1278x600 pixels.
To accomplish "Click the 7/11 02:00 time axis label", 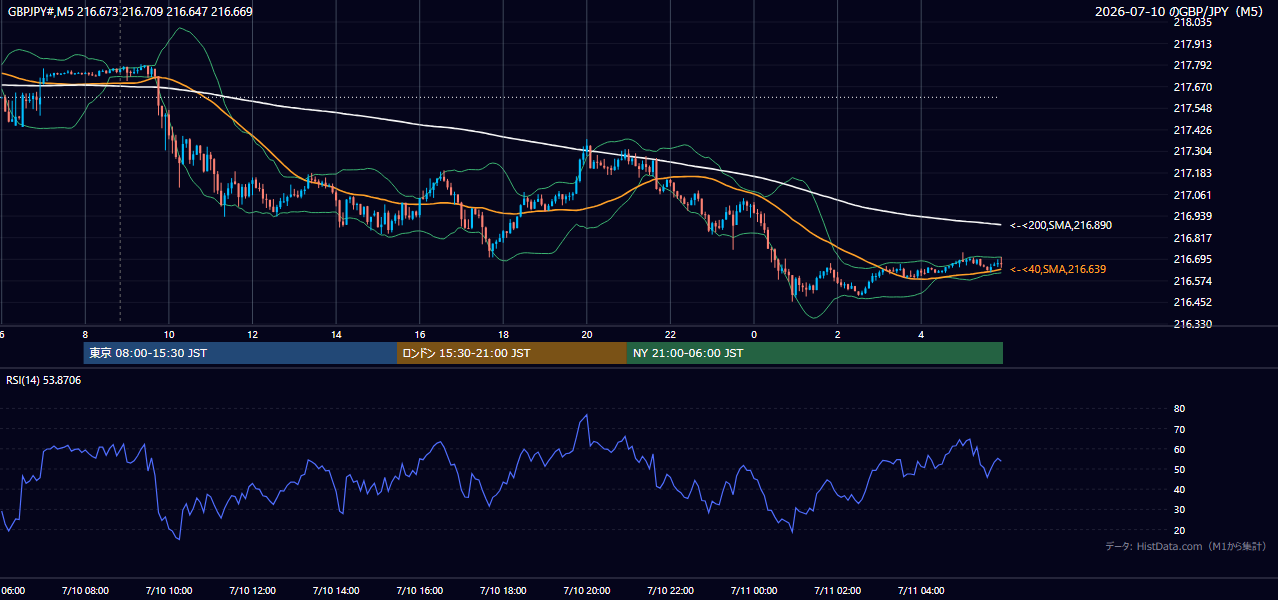I will [837, 590].
